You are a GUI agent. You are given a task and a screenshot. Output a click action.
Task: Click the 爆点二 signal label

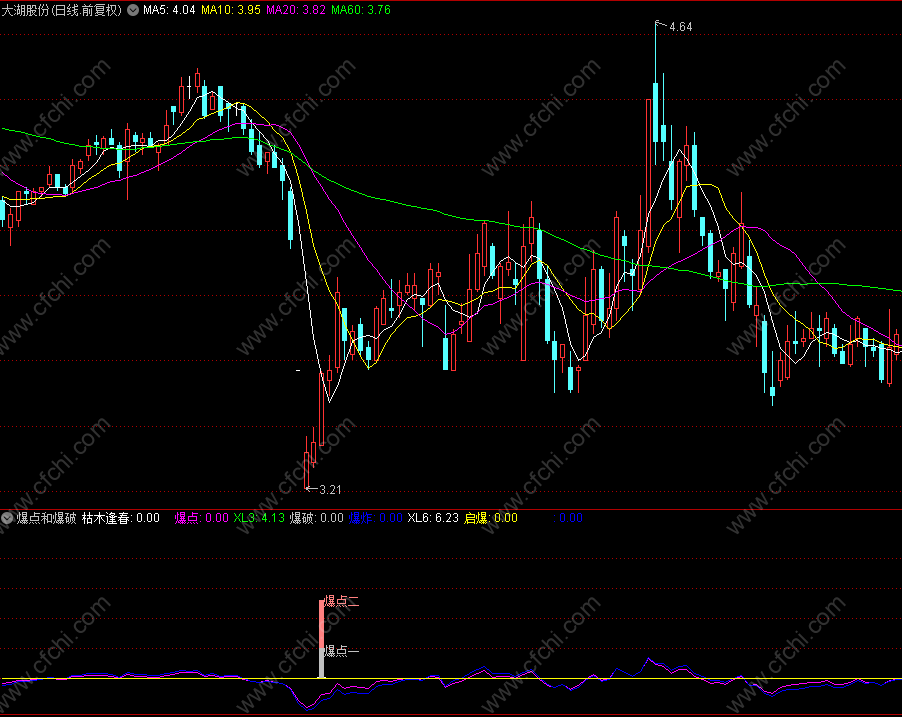coord(342,601)
